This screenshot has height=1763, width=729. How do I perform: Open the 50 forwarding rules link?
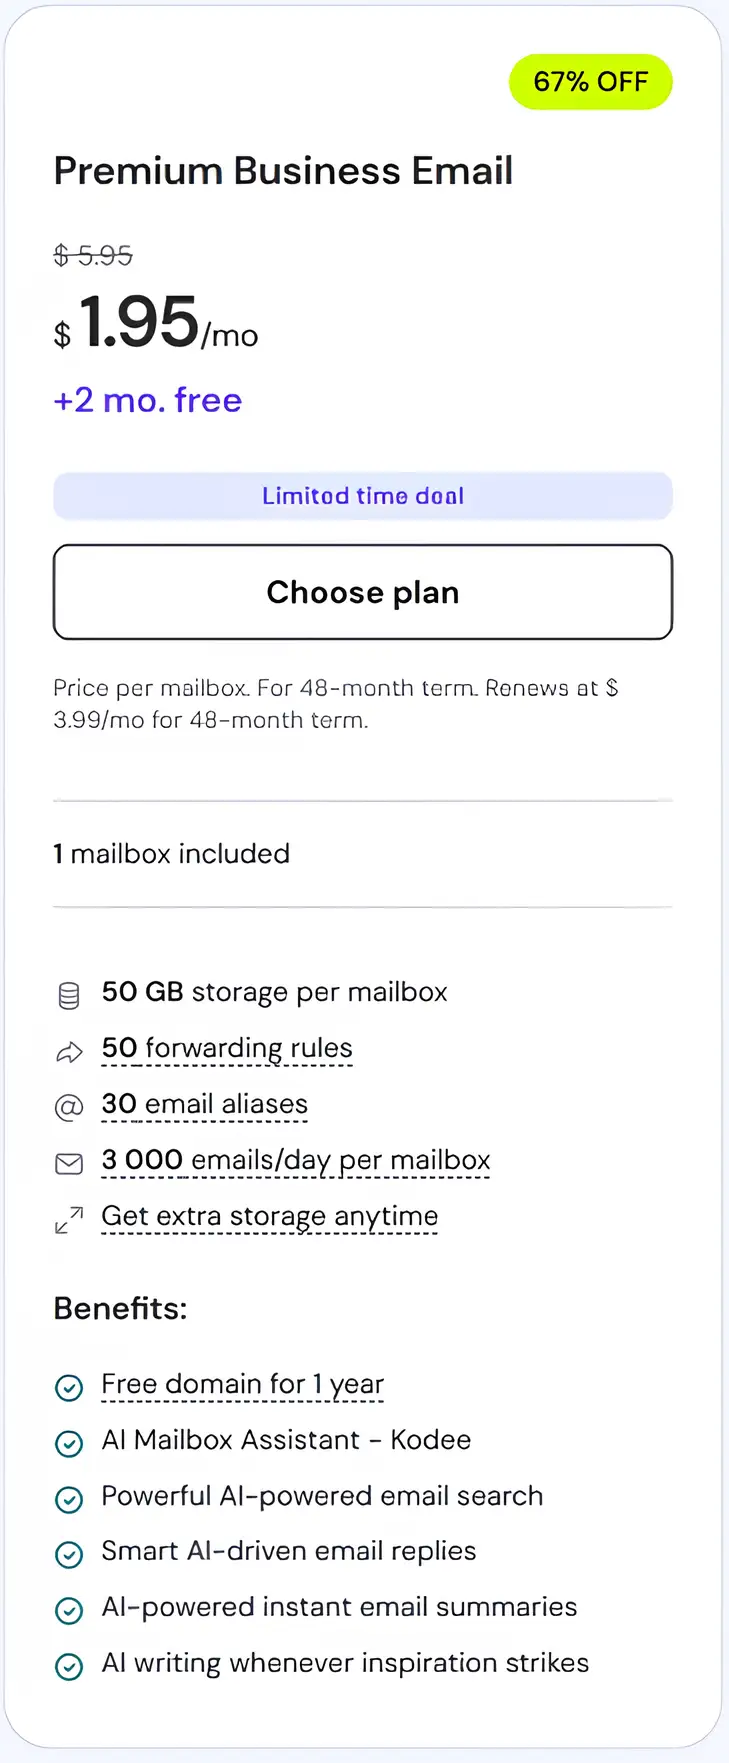(227, 1048)
